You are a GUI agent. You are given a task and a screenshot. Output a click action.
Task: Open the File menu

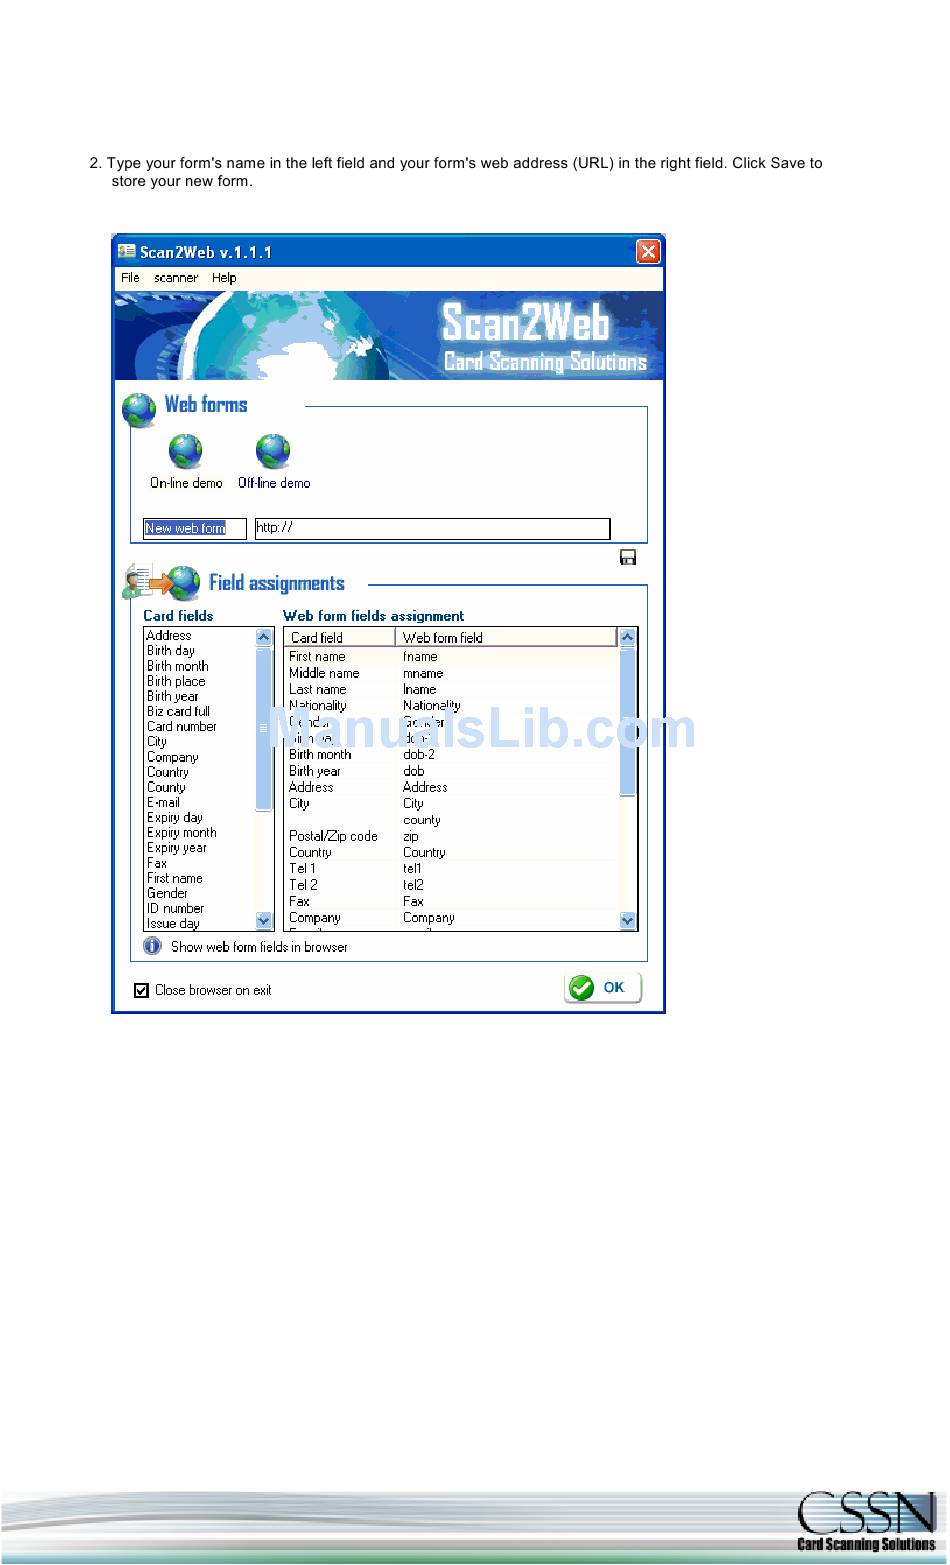[x=130, y=278]
